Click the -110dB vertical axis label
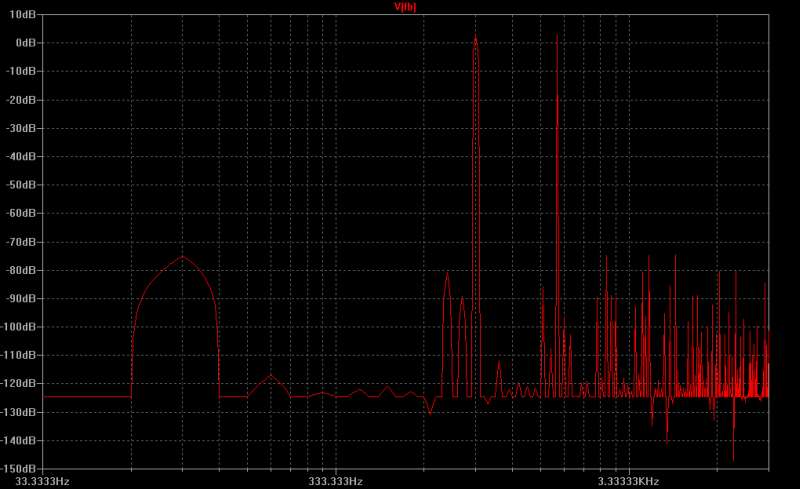Image resolution: width=800 pixels, height=489 pixels. pyautogui.click(x=19, y=355)
